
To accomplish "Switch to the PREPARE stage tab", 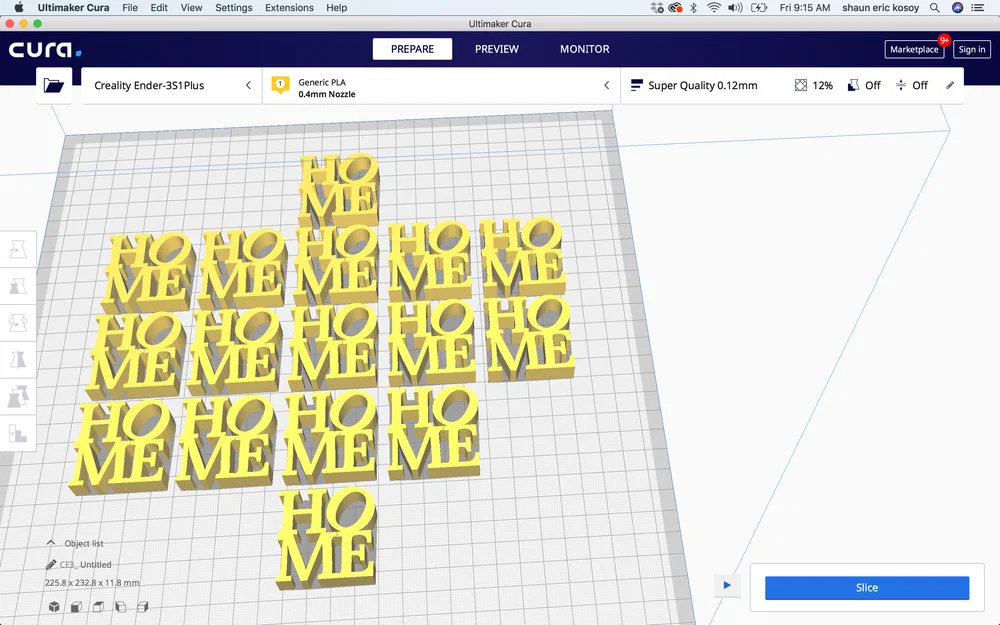I will tap(413, 49).
